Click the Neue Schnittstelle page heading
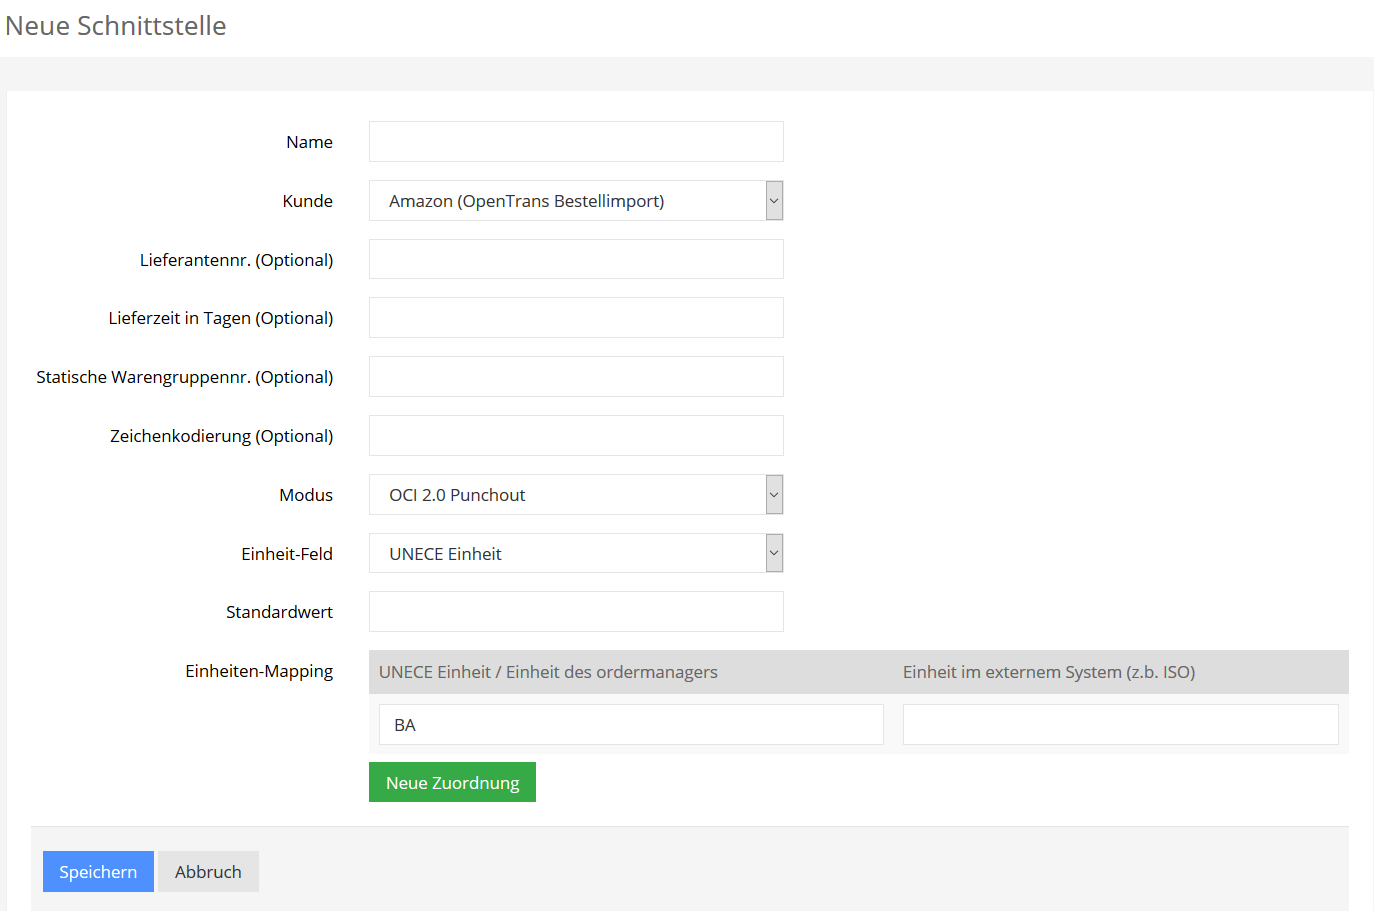Screen dimensions: 1374x911 116,26
